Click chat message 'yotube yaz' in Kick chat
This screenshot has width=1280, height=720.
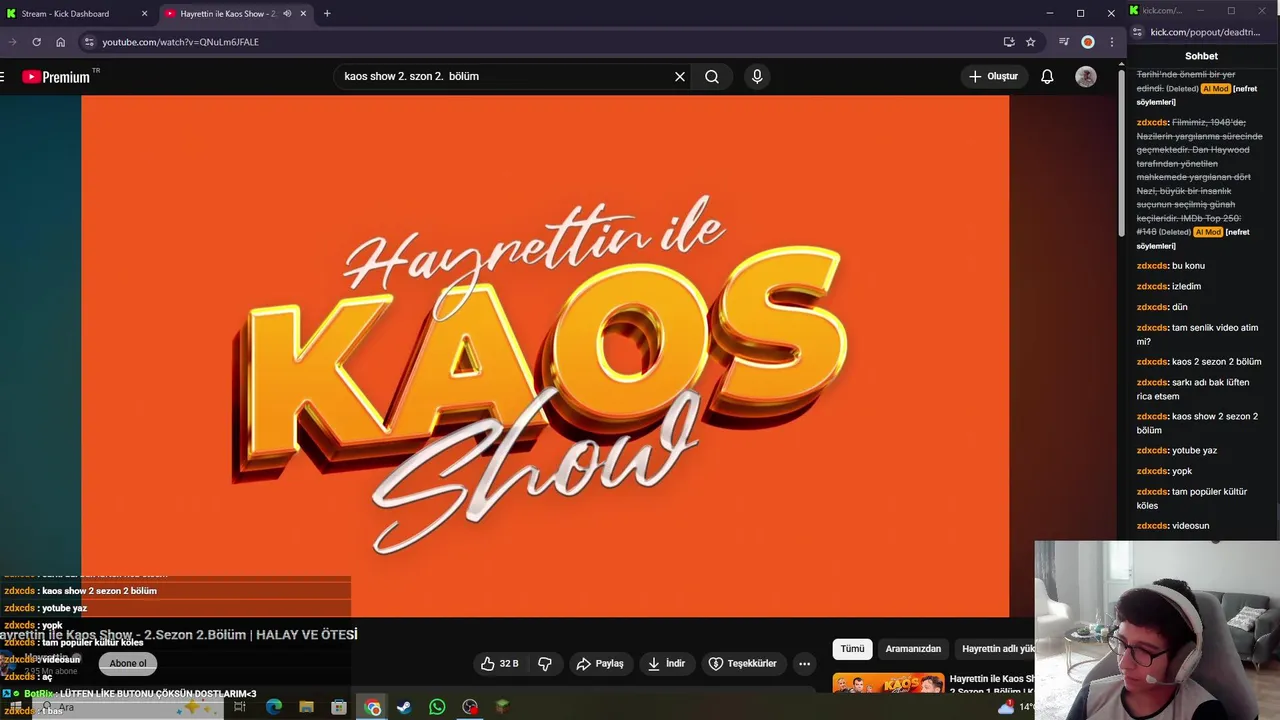click(1194, 450)
